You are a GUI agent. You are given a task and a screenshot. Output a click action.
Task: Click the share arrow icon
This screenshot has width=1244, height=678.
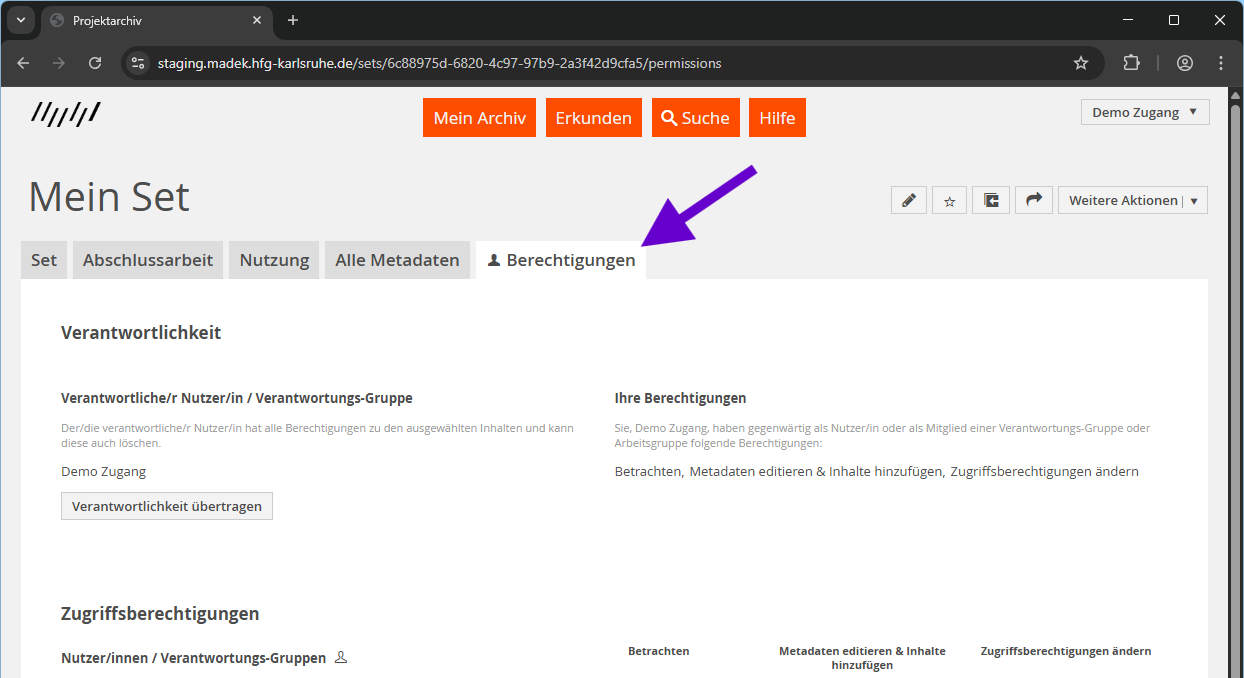point(1033,199)
